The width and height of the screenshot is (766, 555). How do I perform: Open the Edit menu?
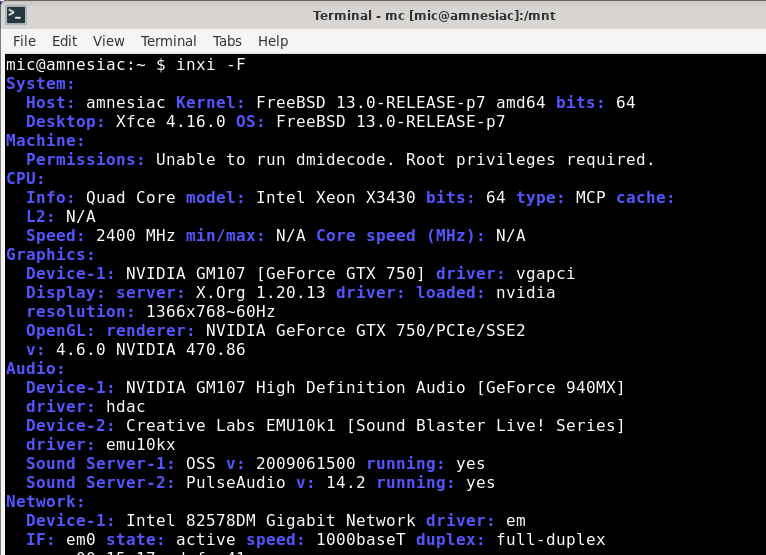click(64, 41)
